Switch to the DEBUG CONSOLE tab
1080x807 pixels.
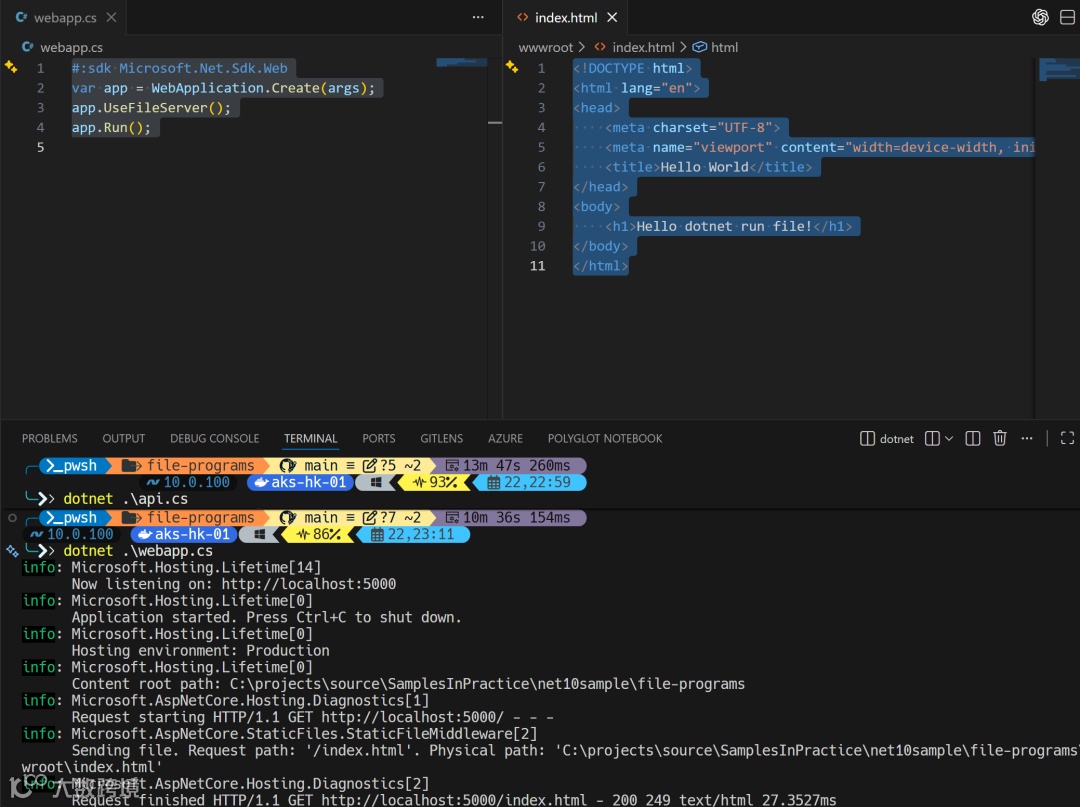click(x=214, y=438)
